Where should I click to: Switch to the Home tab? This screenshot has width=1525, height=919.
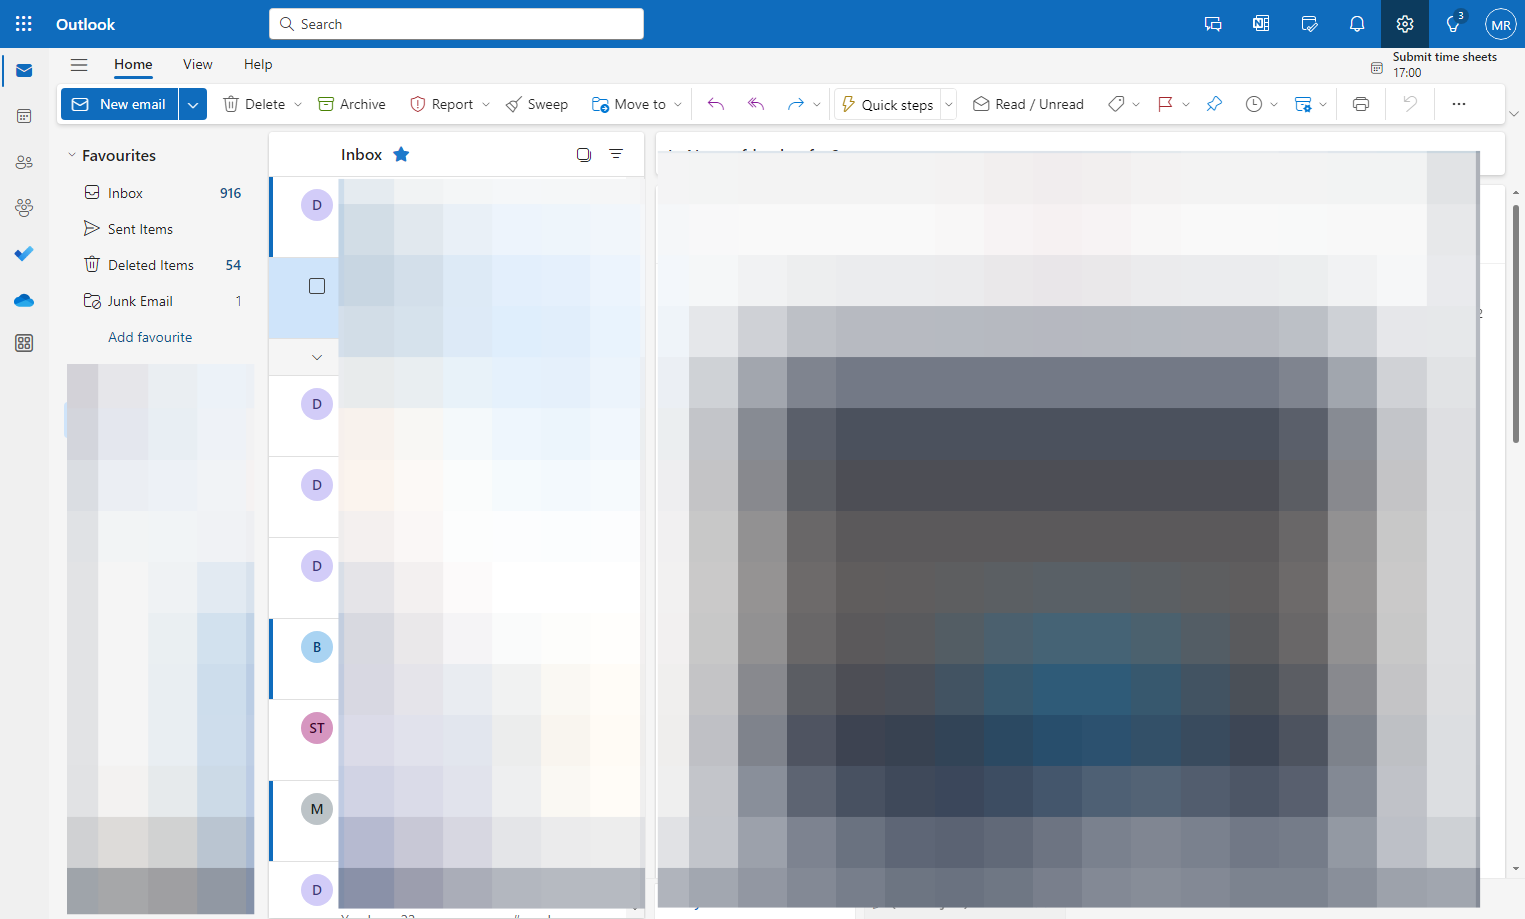[x=133, y=64]
